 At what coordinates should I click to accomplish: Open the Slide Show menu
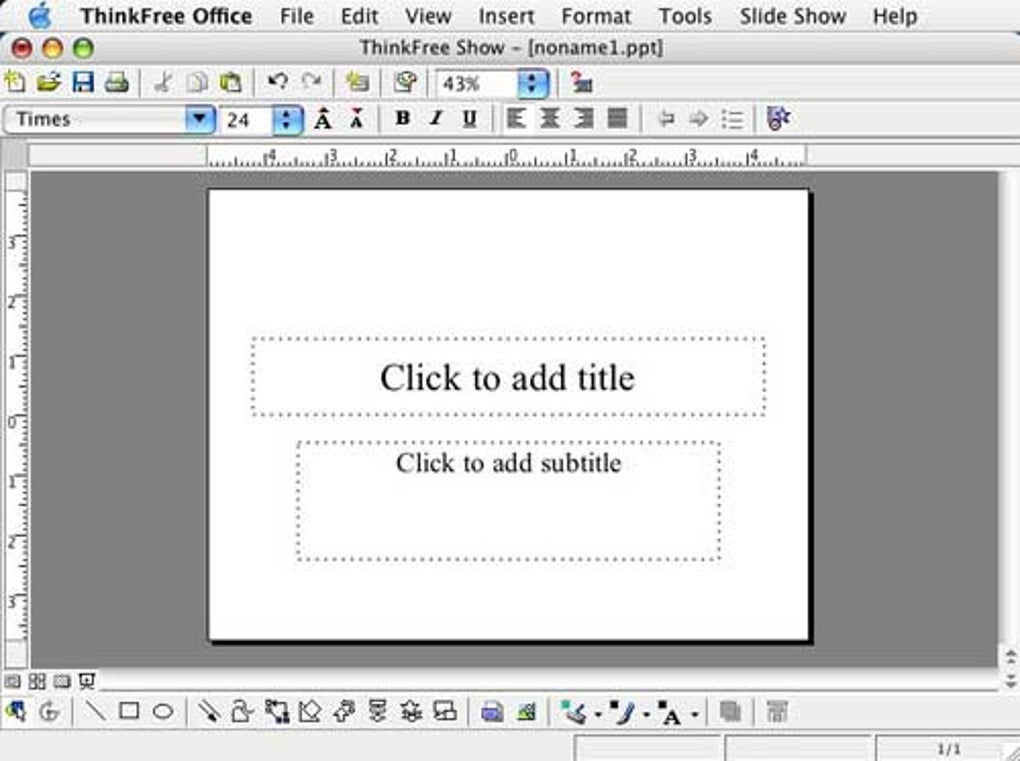[x=792, y=16]
